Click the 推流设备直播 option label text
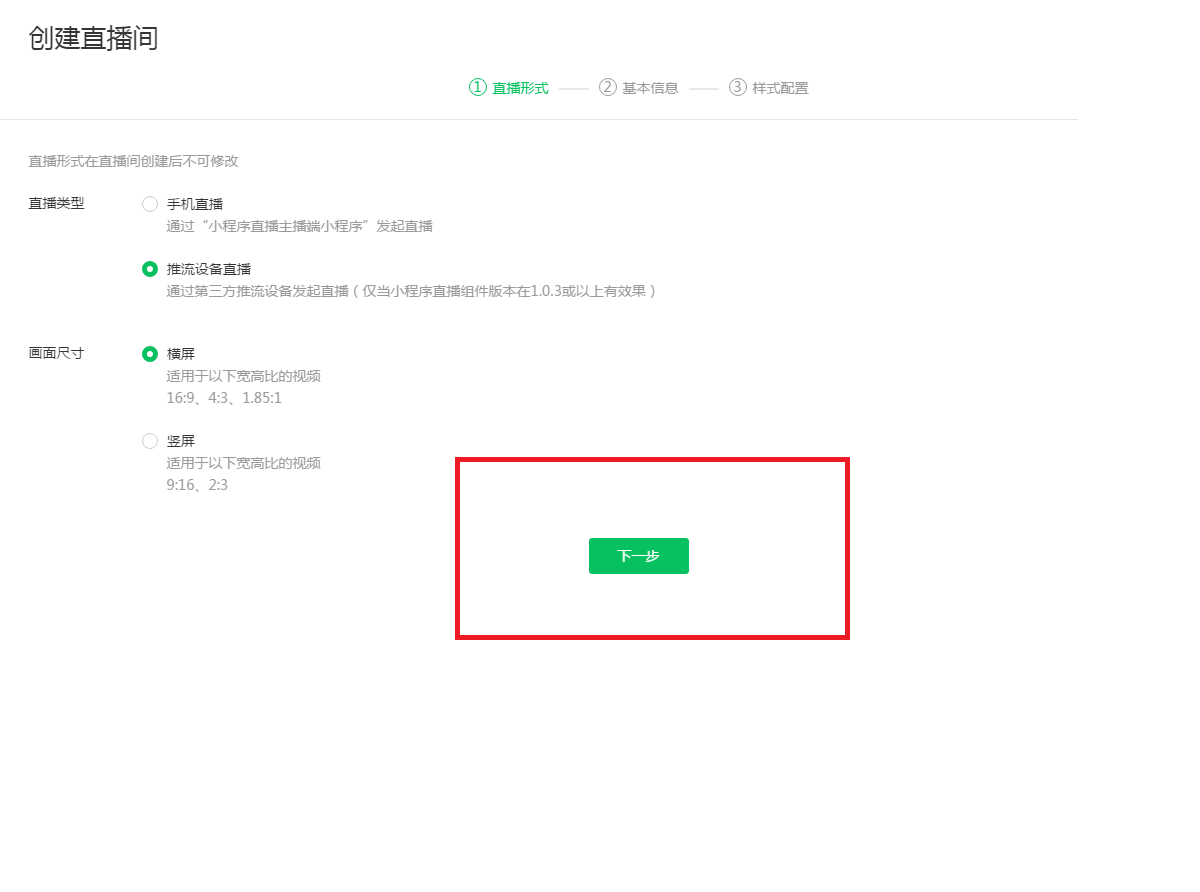The image size is (1200, 892). (x=208, y=269)
